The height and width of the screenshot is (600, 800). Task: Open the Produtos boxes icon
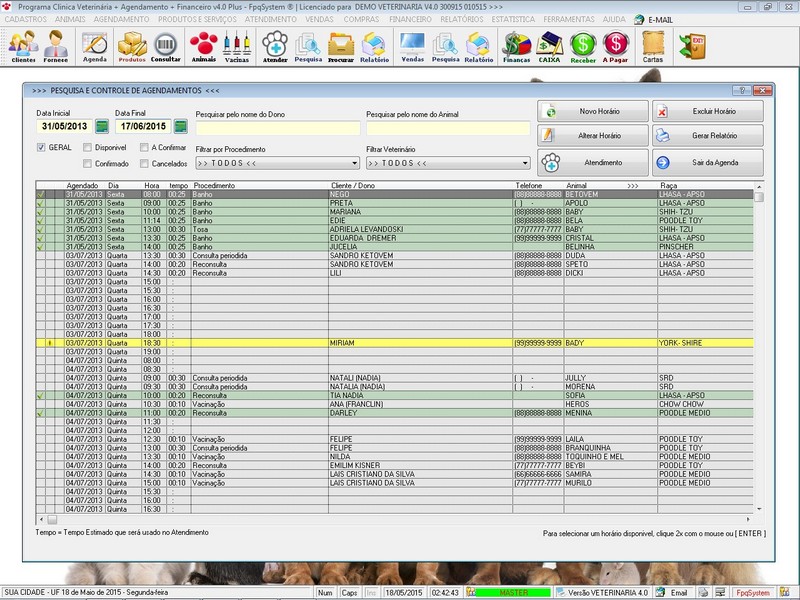click(132, 46)
